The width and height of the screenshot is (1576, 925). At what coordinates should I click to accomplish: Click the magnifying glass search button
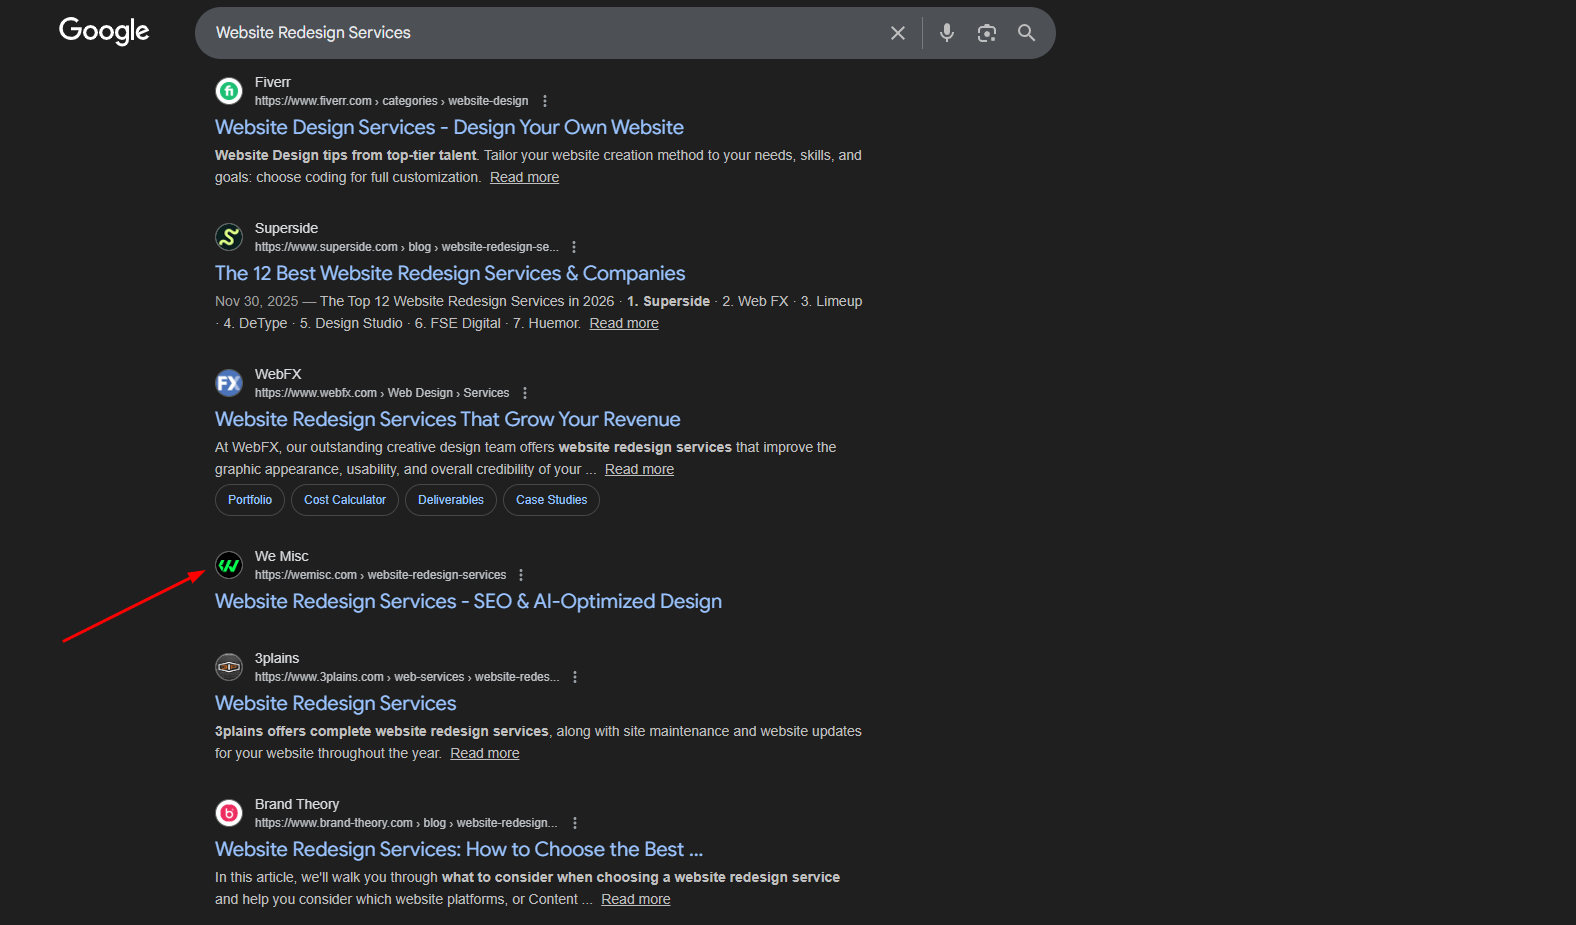tap(1026, 33)
